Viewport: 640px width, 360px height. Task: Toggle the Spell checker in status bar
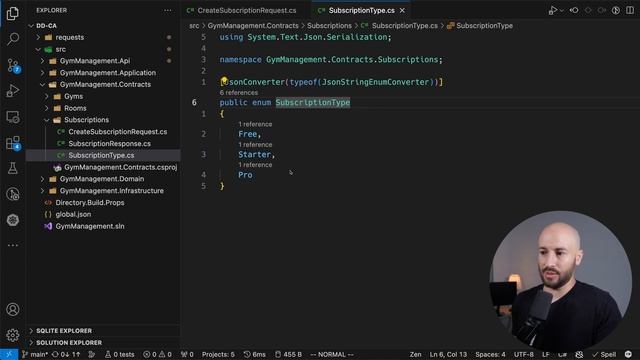point(604,354)
